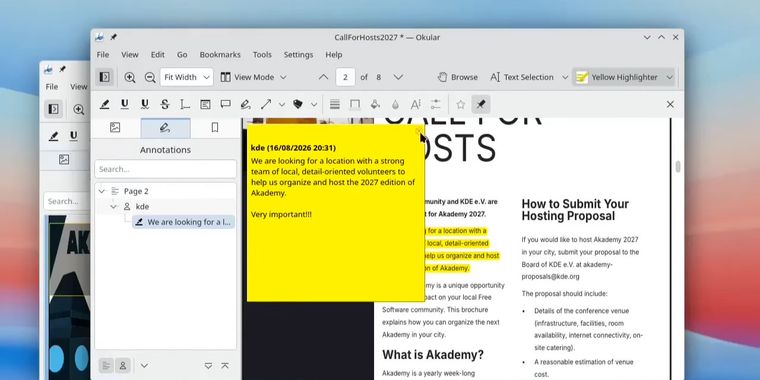This screenshot has height=380, width=760.
Task: Open the Go menu
Action: [x=182, y=55]
